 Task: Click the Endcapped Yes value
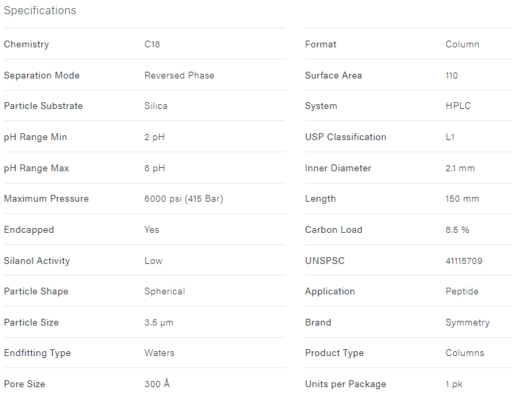(152, 230)
